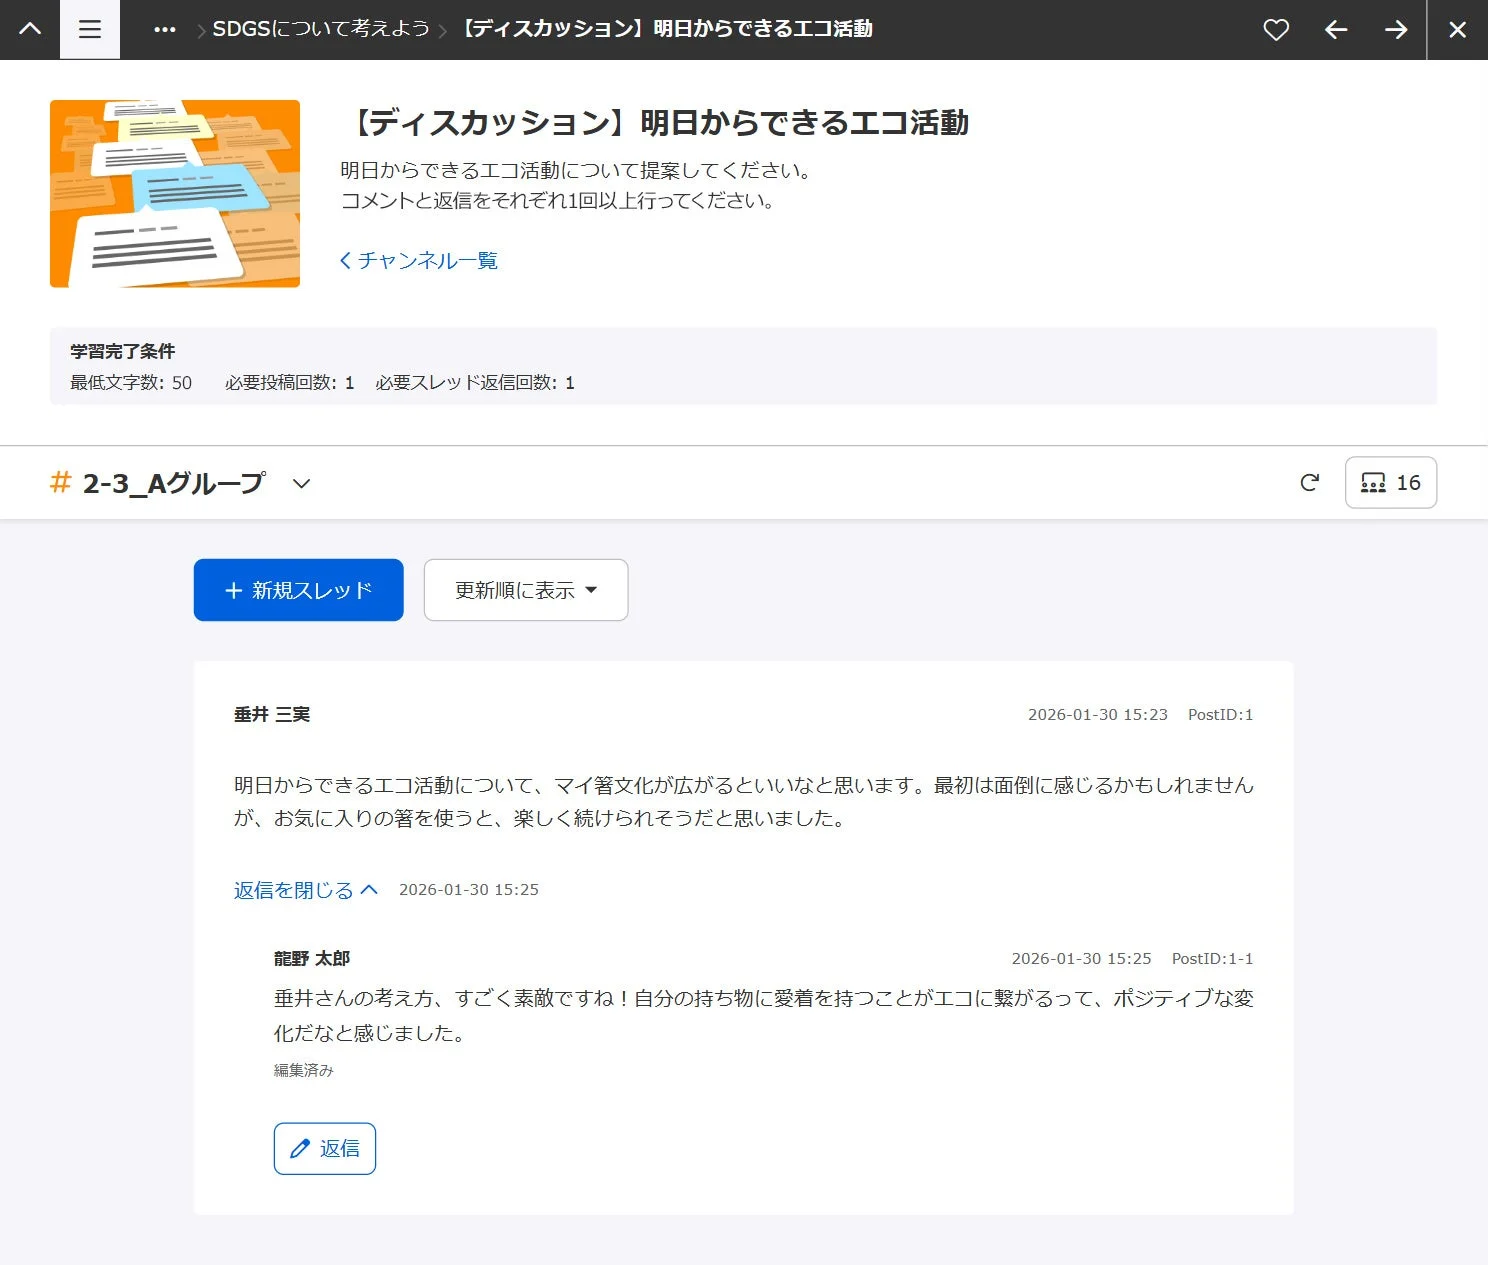The image size is (1488, 1265).
Task: Open the hamburger menu in the top bar
Action: [x=89, y=29]
